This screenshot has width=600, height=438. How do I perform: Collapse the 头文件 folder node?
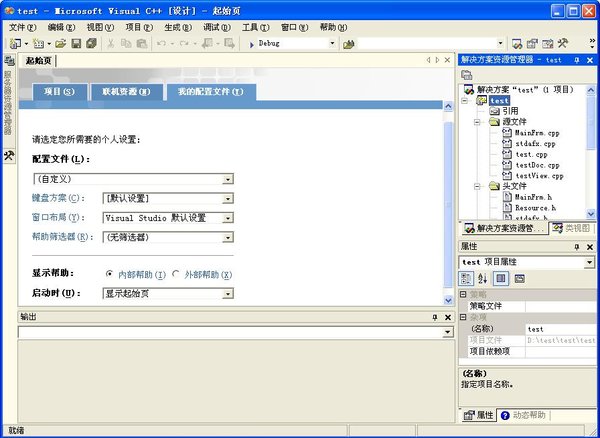click(x=477, y=187)
